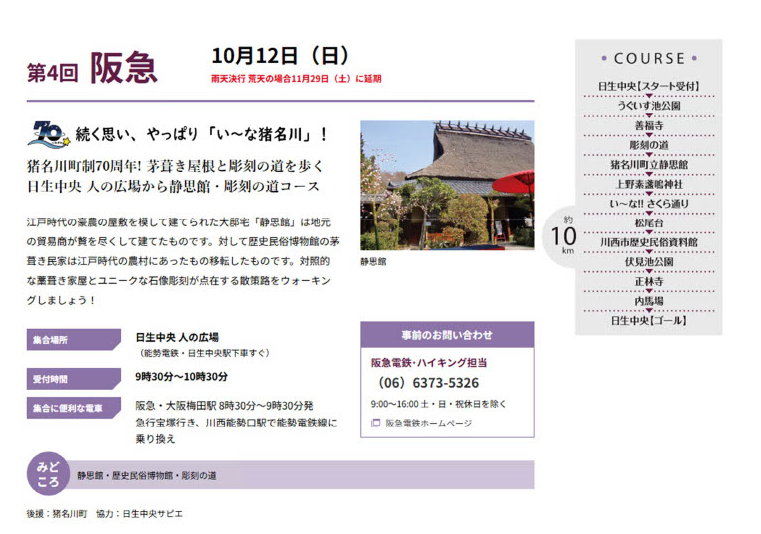This screenshot has width=761, height=534.
Task: Click the 阪急・大阪梅田駅 train time line
Action: tap(224, 406)
